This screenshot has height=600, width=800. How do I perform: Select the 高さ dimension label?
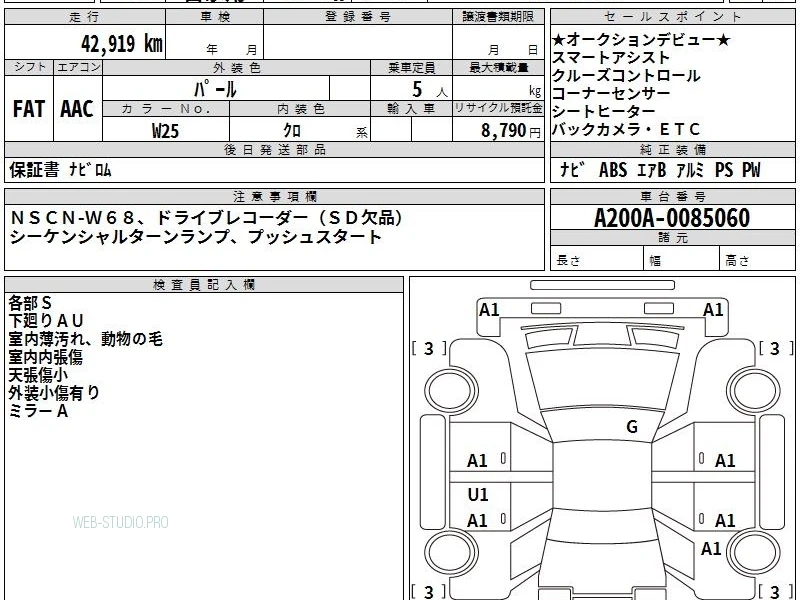pos(737,261)
